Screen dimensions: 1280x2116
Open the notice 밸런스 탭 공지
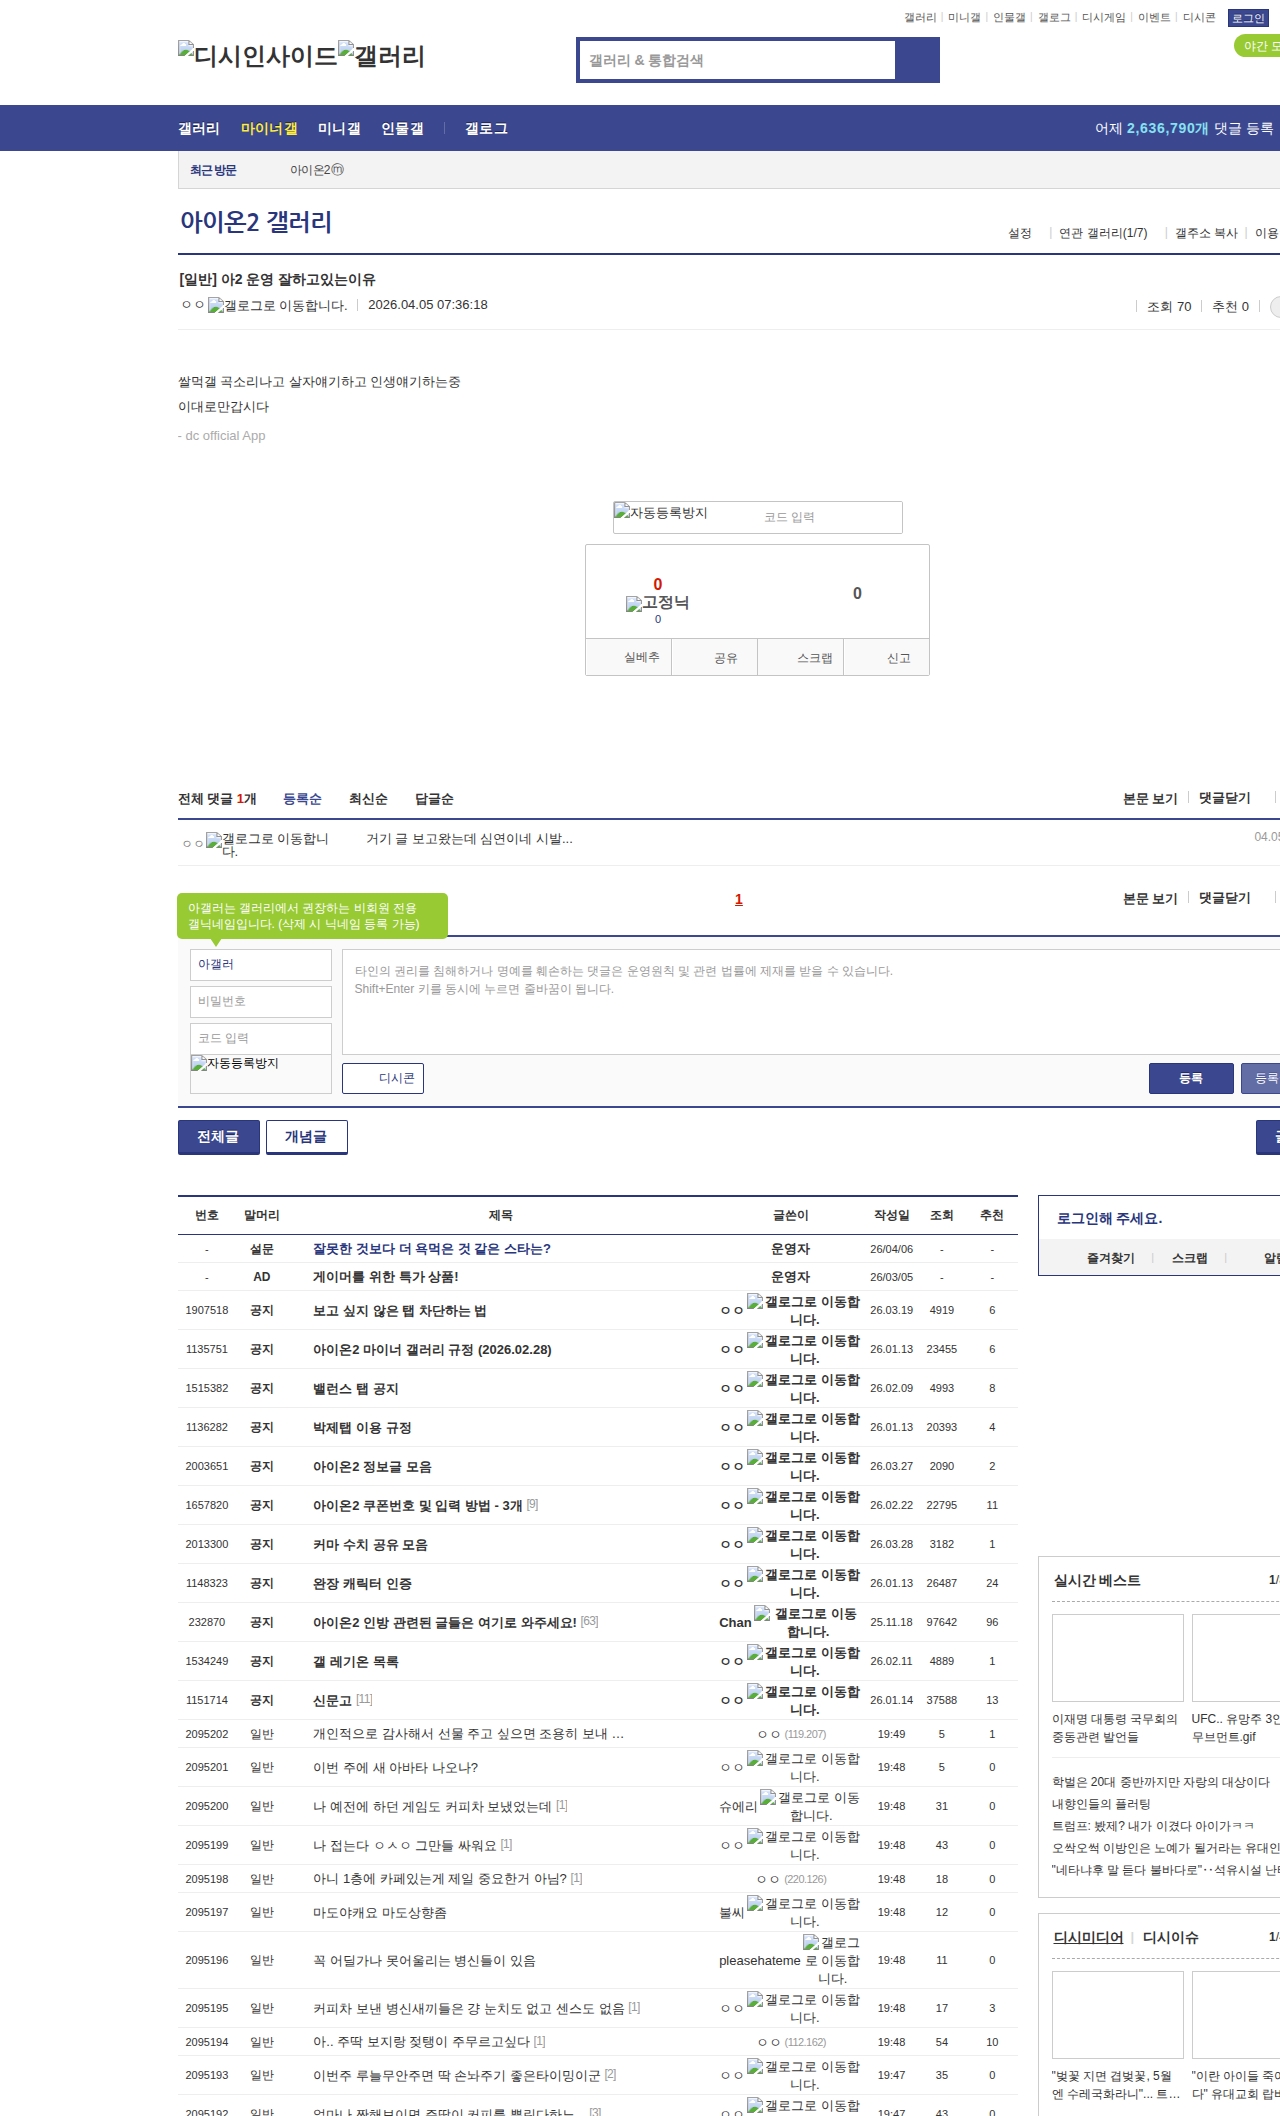[x=355, y=1389]
